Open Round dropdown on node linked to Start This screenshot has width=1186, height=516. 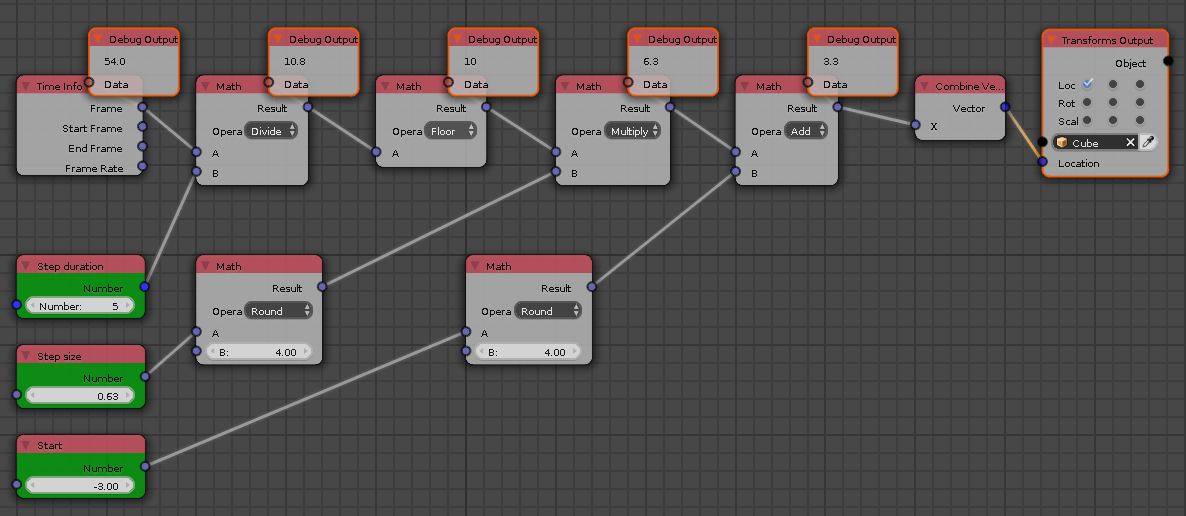pos(548,311)
